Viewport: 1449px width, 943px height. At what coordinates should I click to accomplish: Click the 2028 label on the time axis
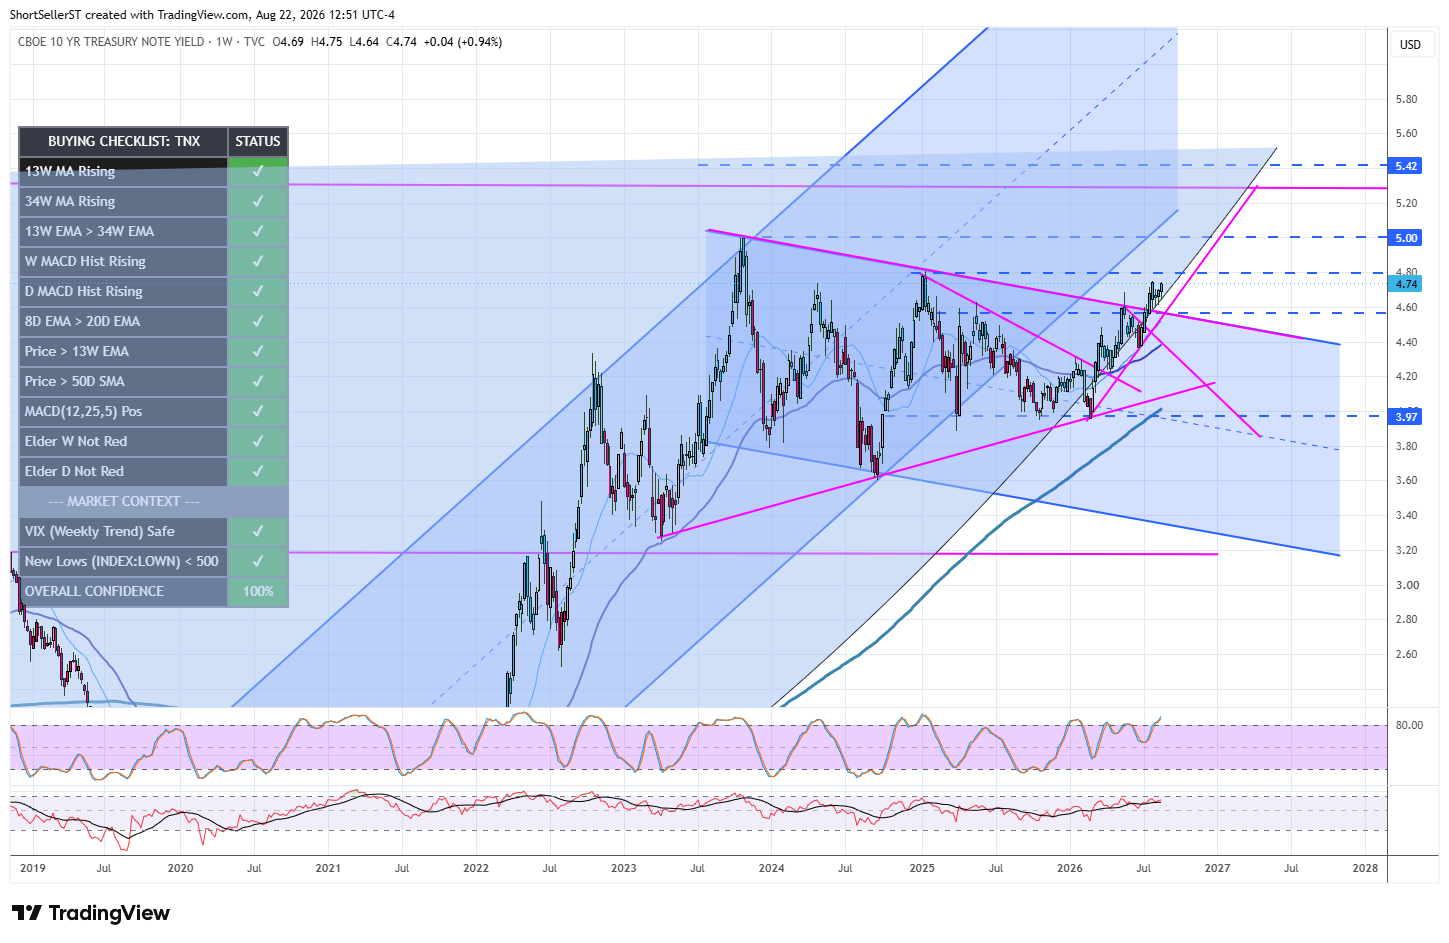click(1365, 868)
